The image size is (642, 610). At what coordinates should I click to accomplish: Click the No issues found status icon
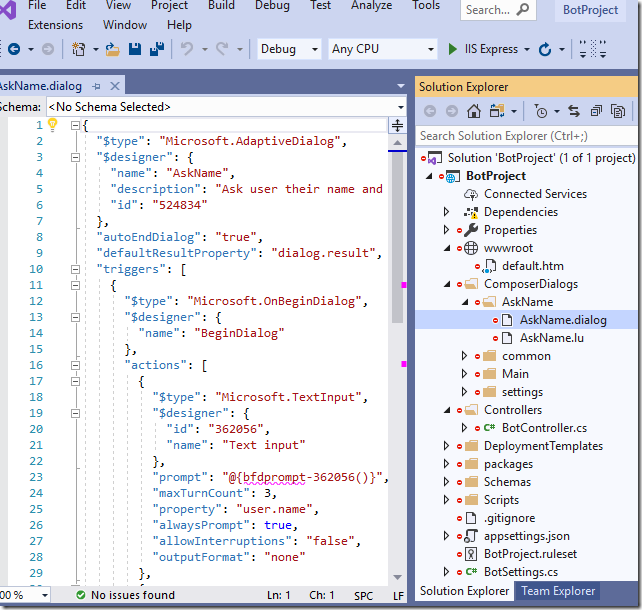[x=81, y=594]
